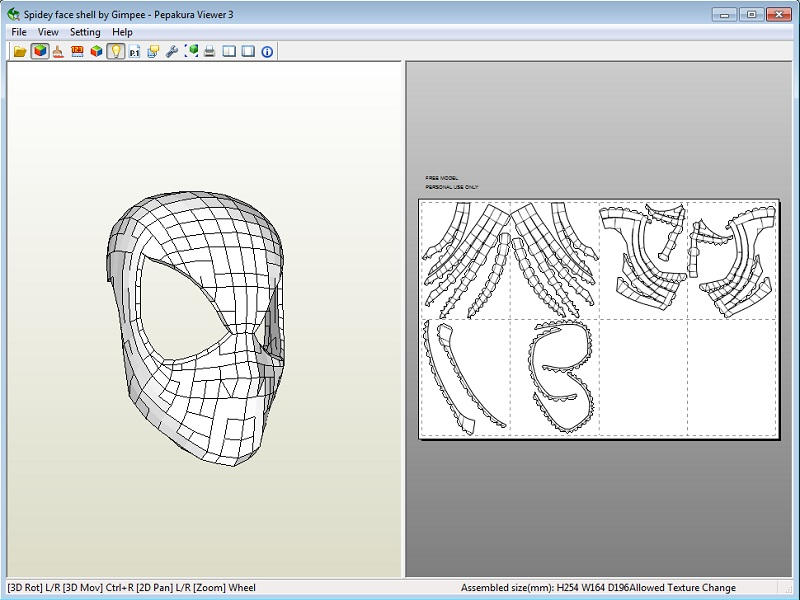Open the View menu

tap(48, 32)
